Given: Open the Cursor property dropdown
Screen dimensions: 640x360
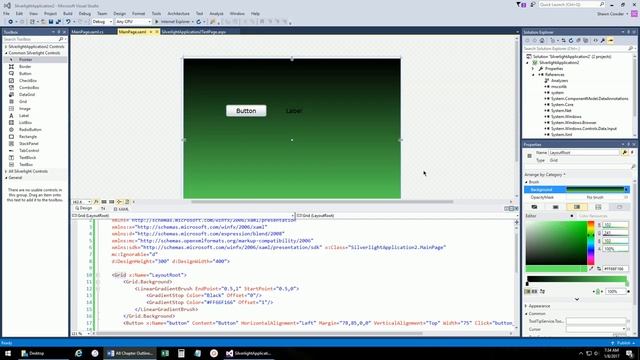Looking at the screenshot, I should 624,329.
